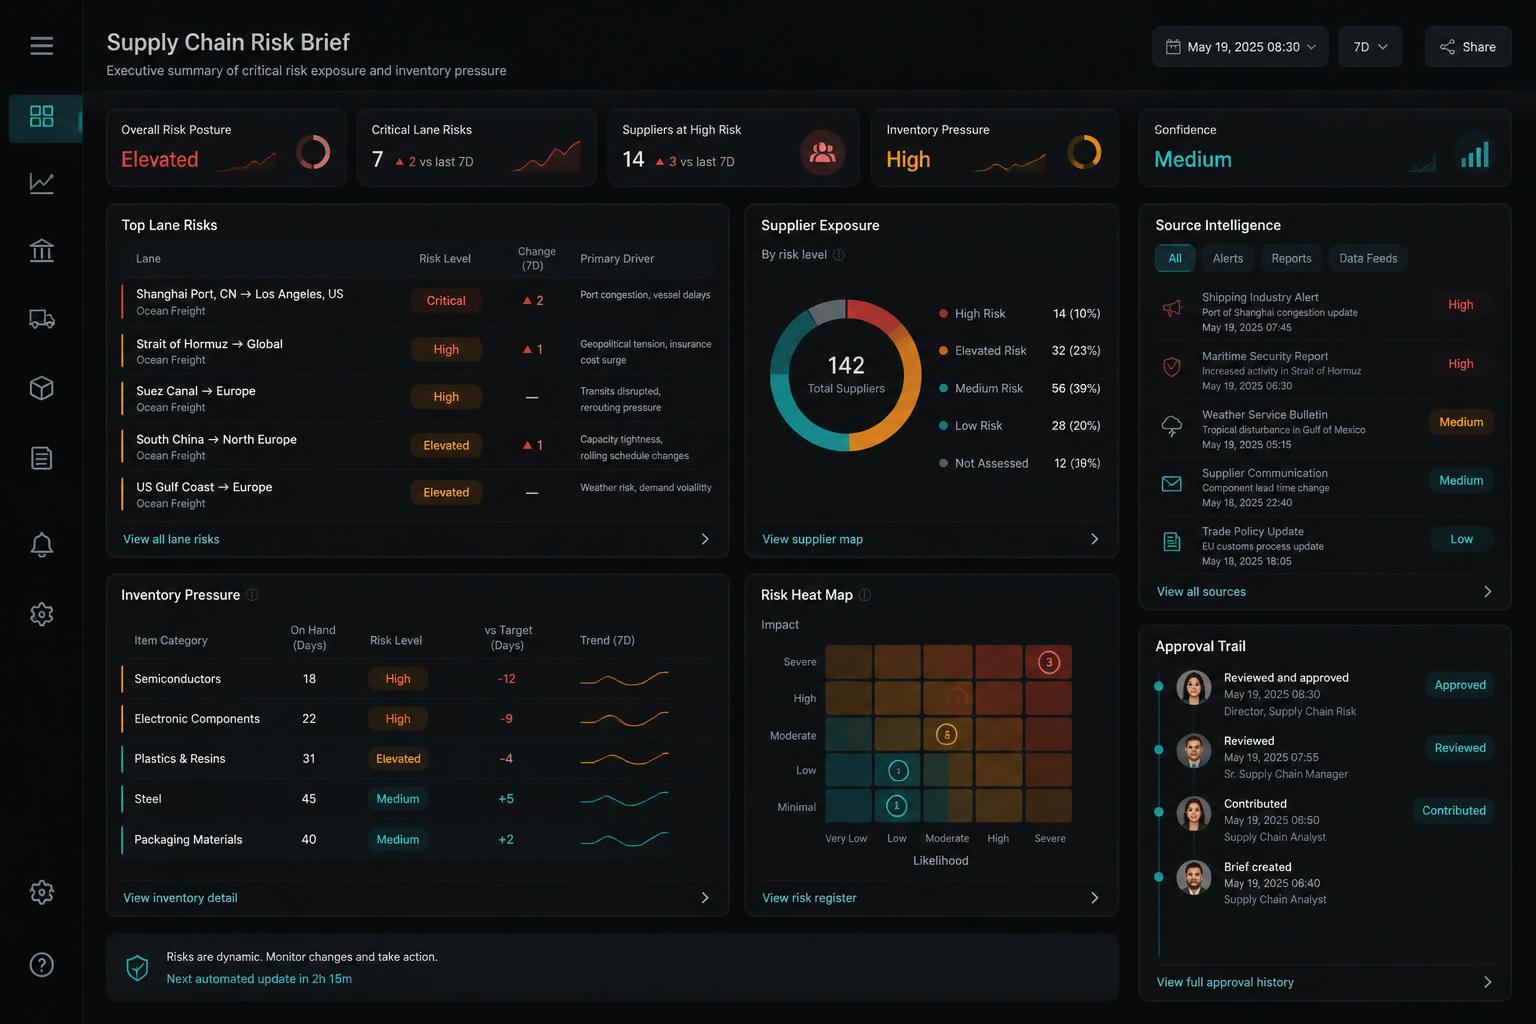Click the Sr. Supply Chain Manager avatar
This screenshot has width=1536, height=1024.
(x=1193, y=751)
